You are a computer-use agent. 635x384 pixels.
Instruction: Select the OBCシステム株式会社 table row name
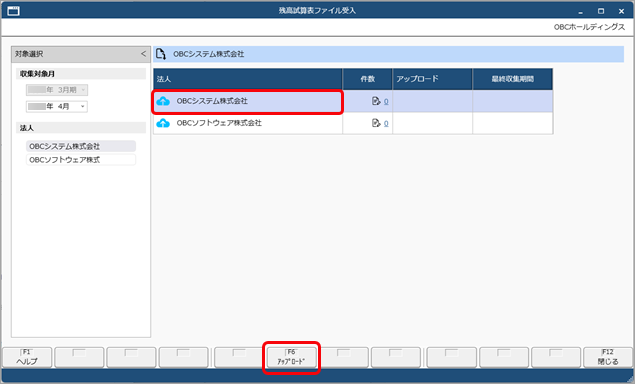212,101
